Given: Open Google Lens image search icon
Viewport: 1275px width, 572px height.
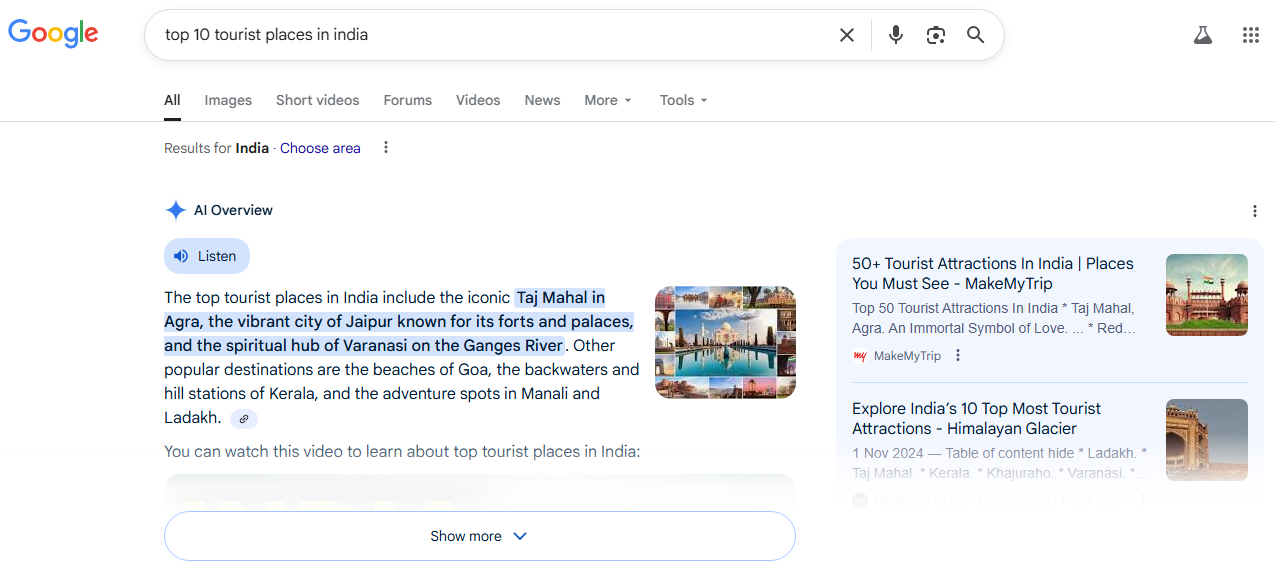Looking at the screenshot, I should 936,35.
